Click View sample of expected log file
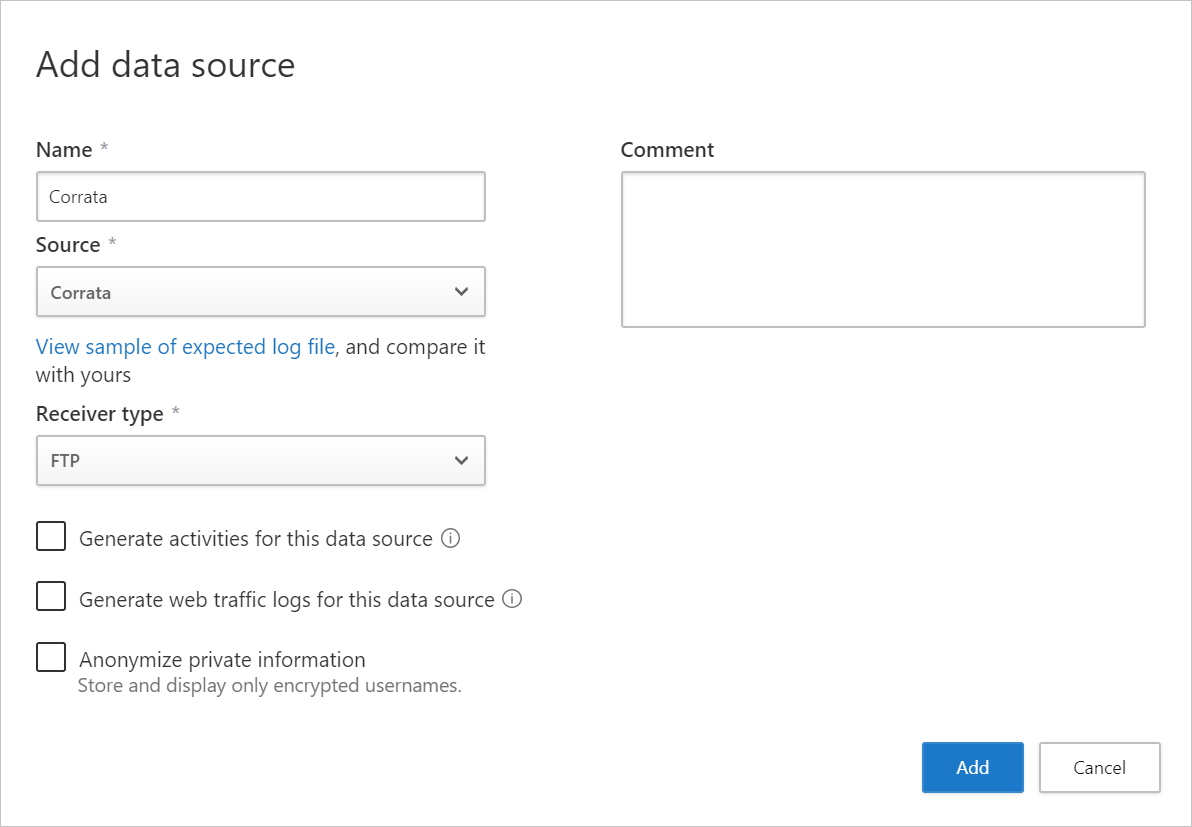This screenshot has width=1192, height=827. (185, 346)
